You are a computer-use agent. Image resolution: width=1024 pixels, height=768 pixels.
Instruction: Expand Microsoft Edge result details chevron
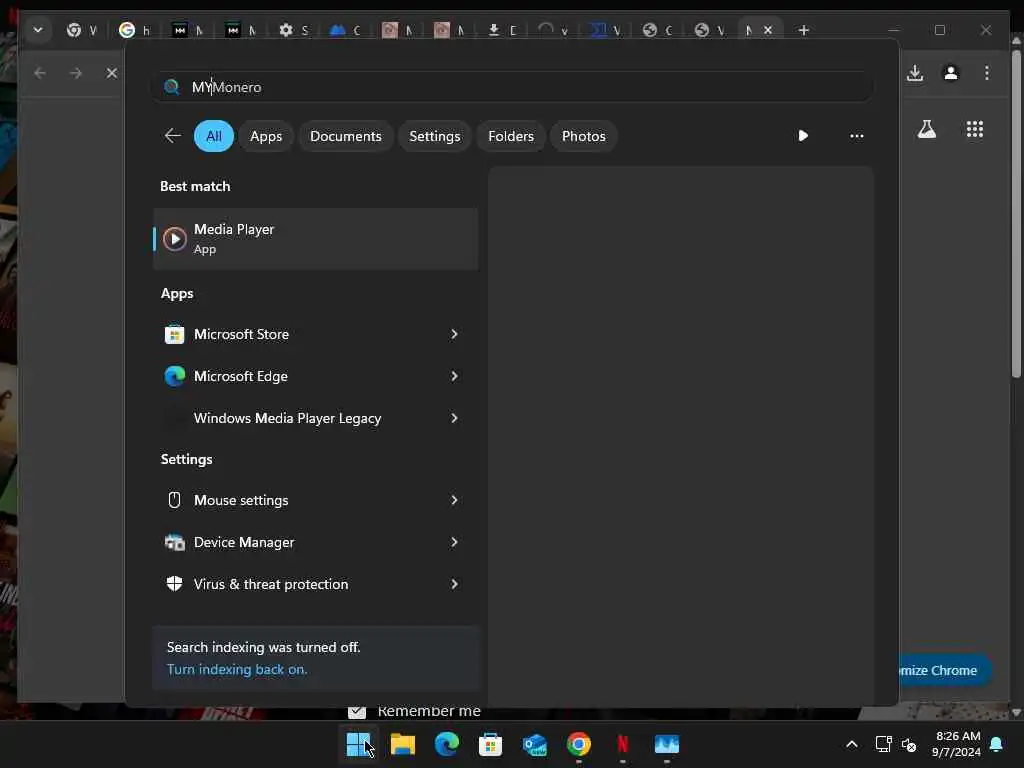pyautogui.click(x=455, y=376)
